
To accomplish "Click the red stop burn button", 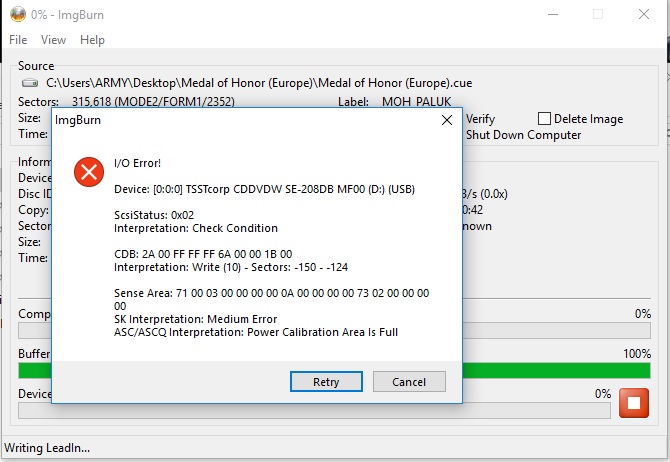I will (634, 403).
